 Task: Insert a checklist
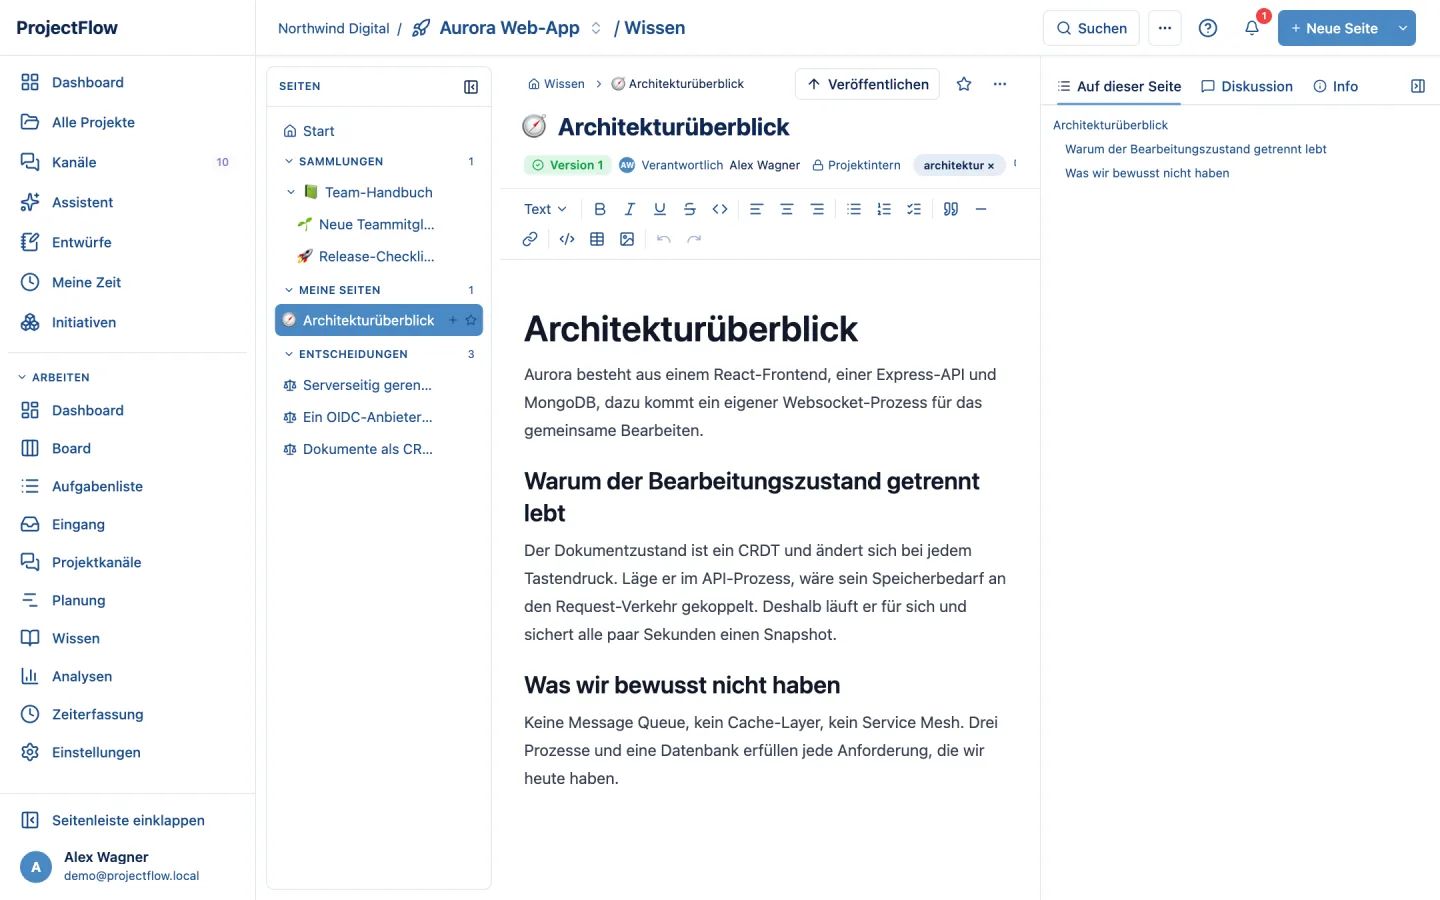point(914,209)
